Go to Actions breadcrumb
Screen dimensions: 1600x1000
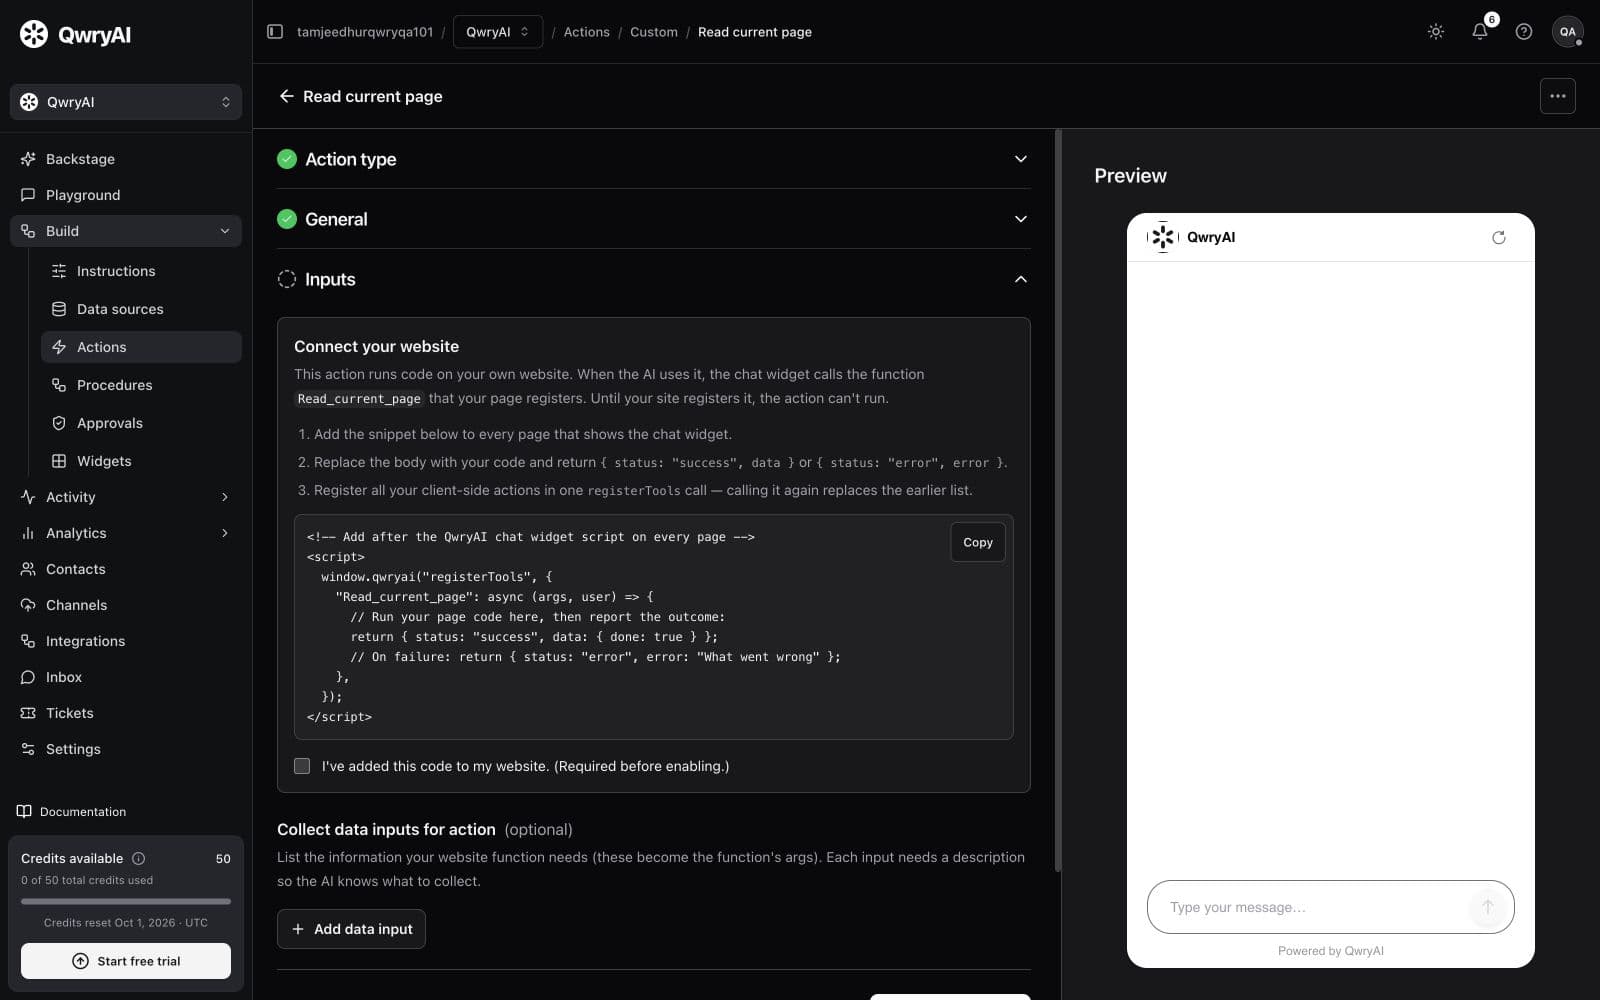click(x=586, y=32)
